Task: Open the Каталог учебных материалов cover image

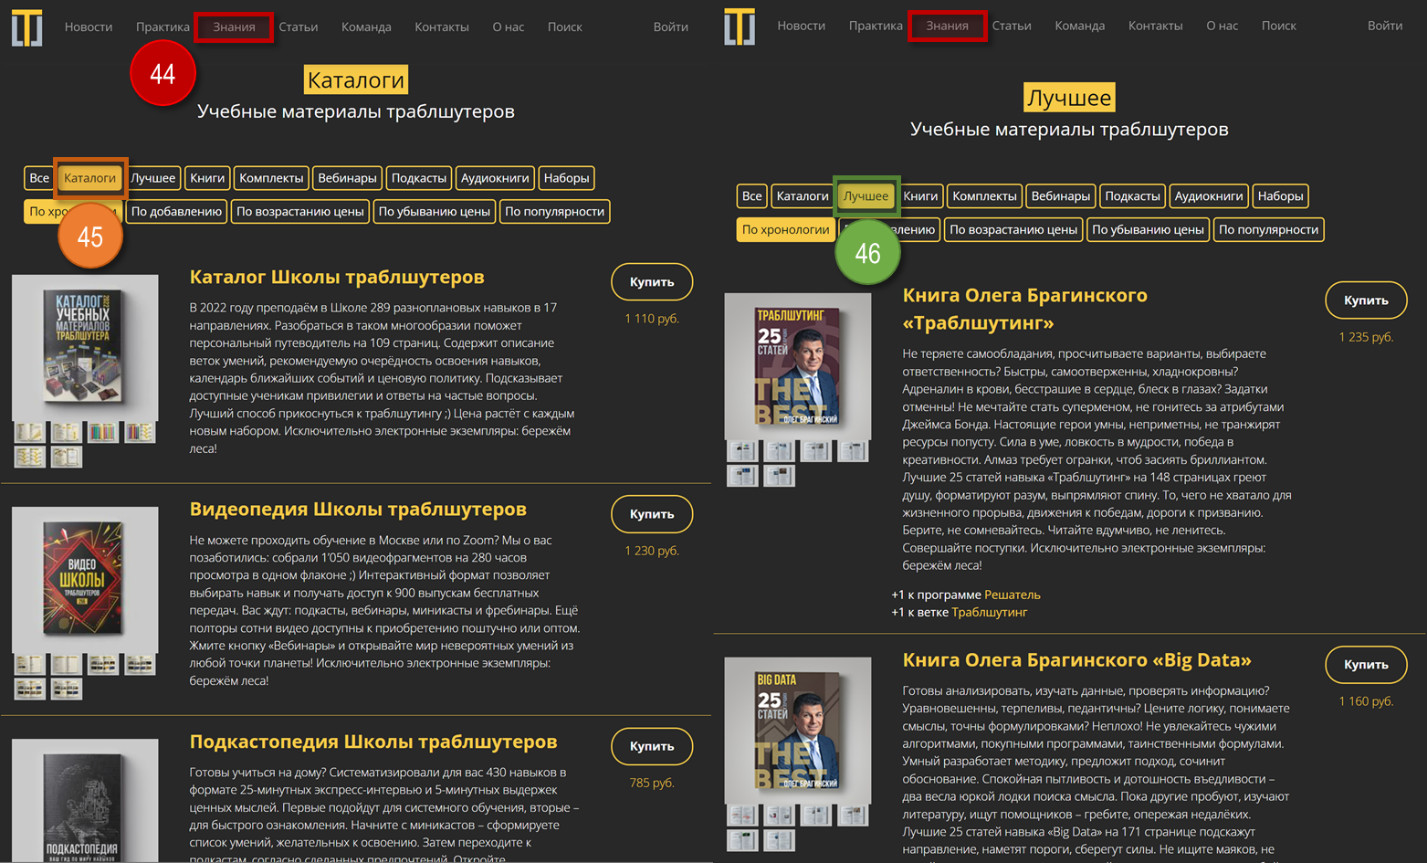Action: (85, 347)
